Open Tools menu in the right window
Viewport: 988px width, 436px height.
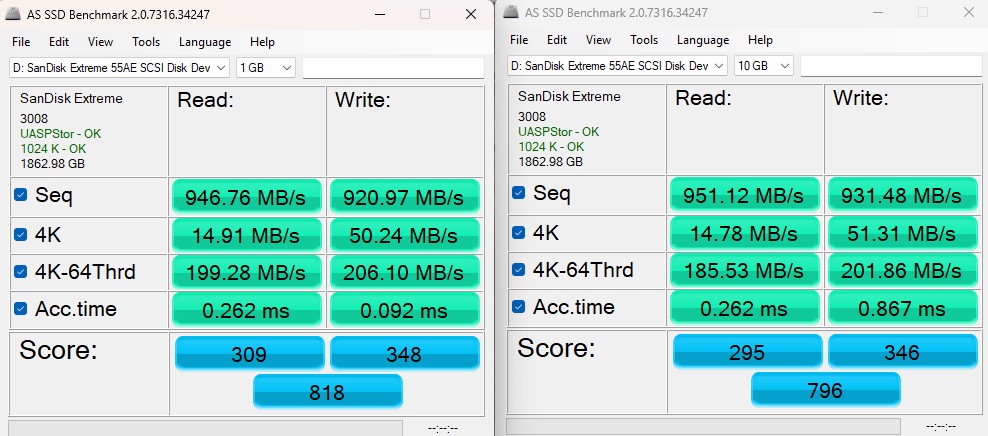pos(643,40)
